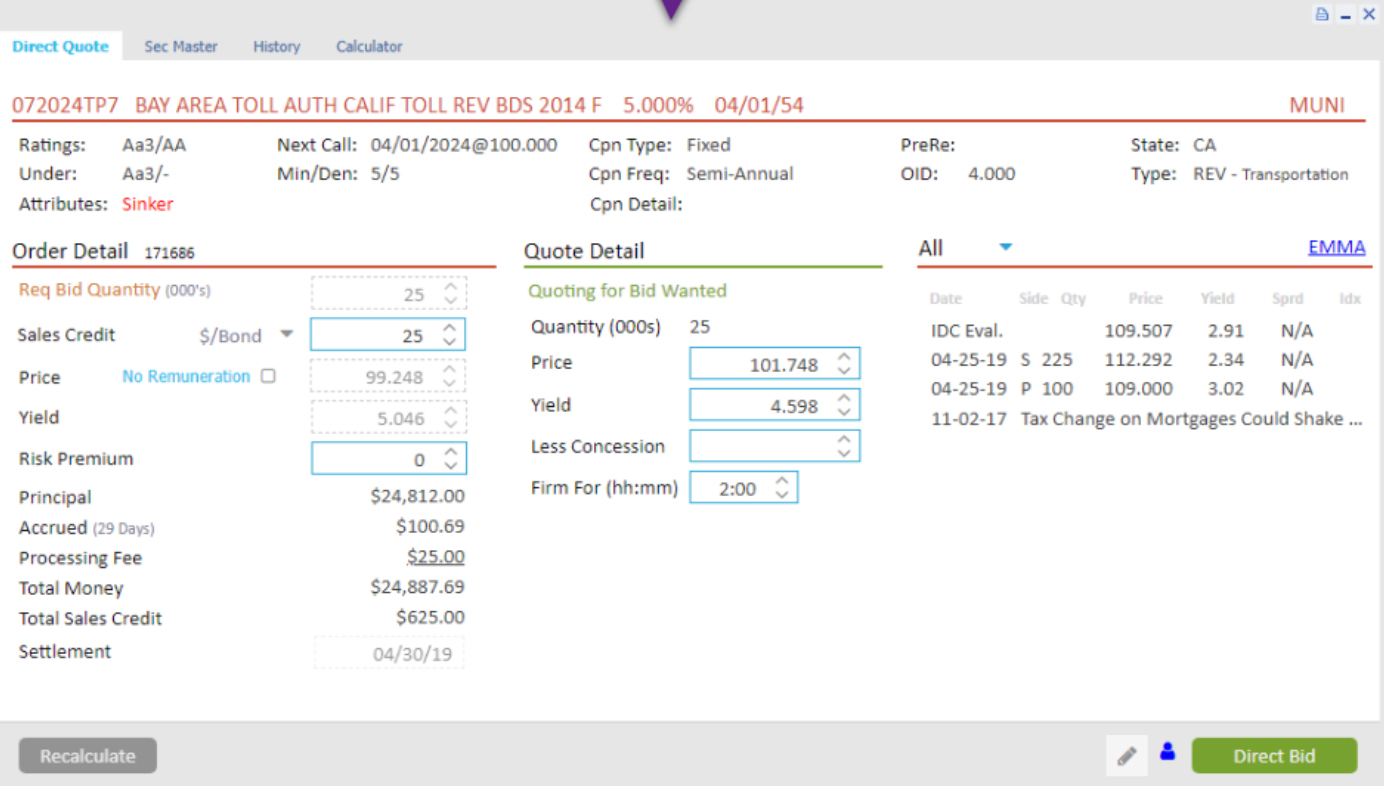Click the Principal $24,812.00 value
This screenshot has width=1384, height=786.
click(417, 496)
